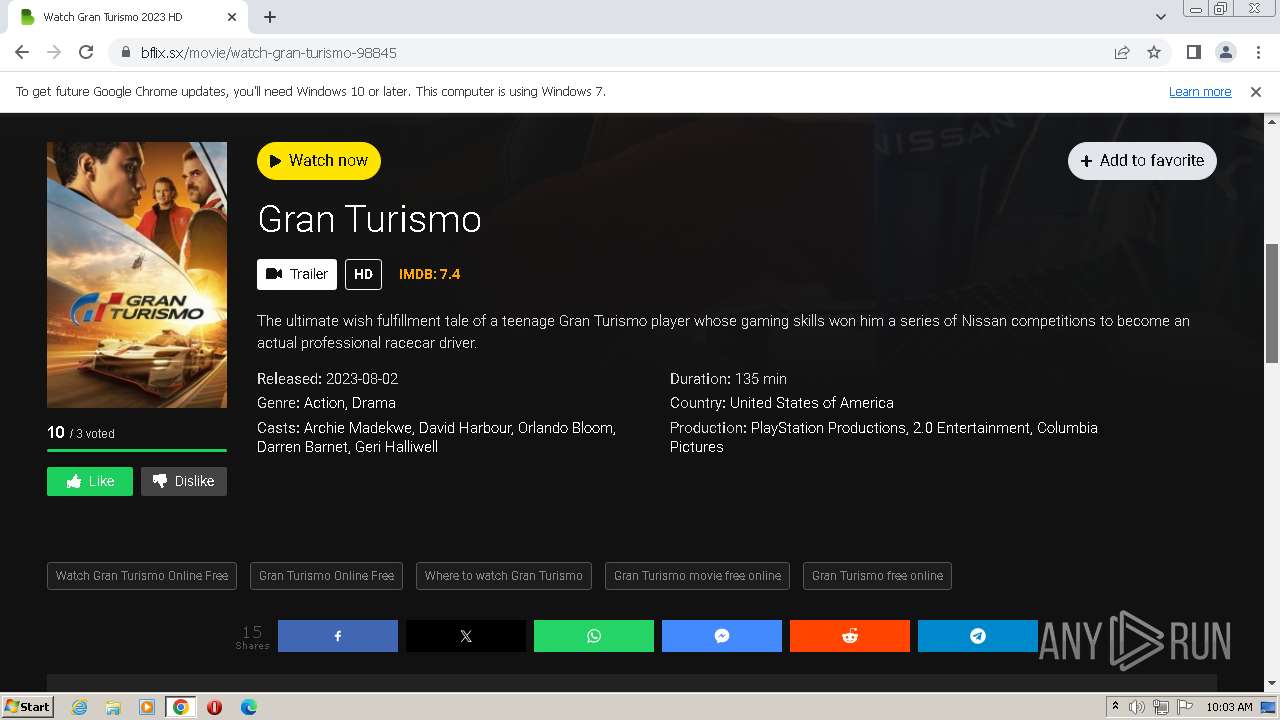Click the HD quality badge
This screenshot has width=1280, height=720.
click(363, 274)
